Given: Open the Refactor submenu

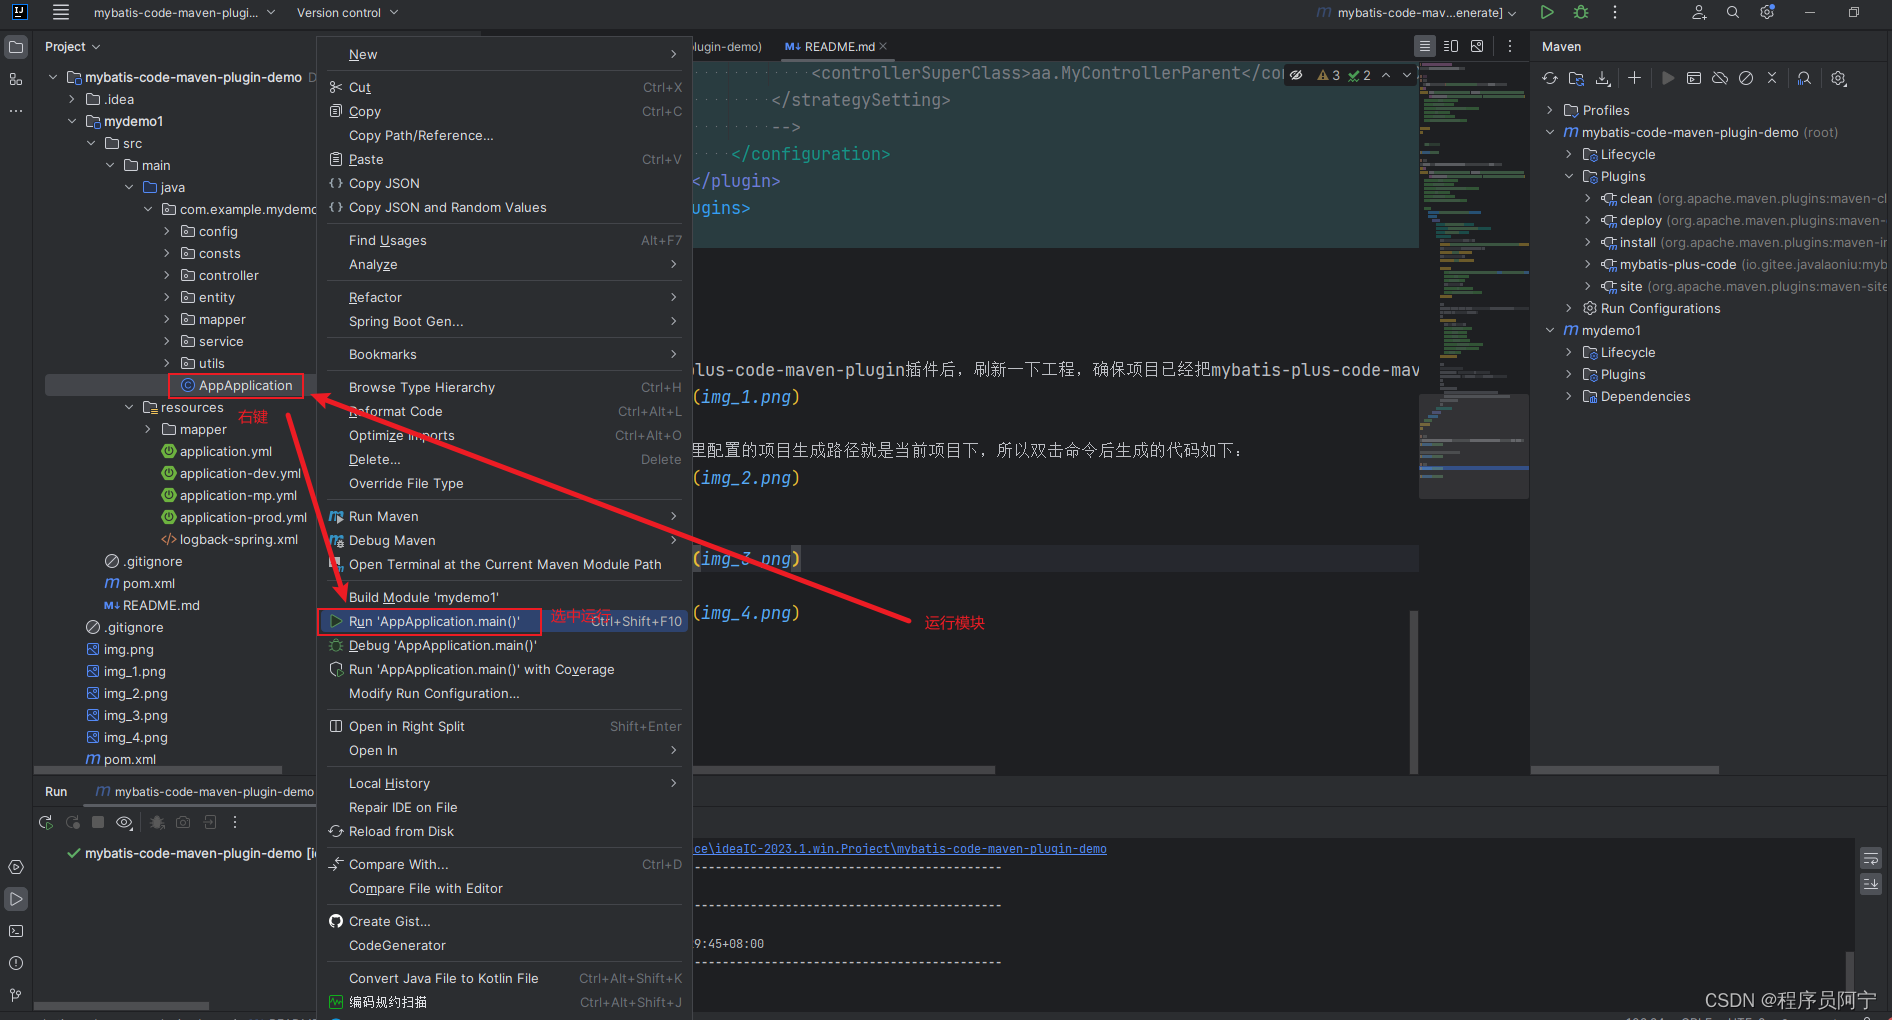Looking at the screenshot, I should click(x=505, y=297).
